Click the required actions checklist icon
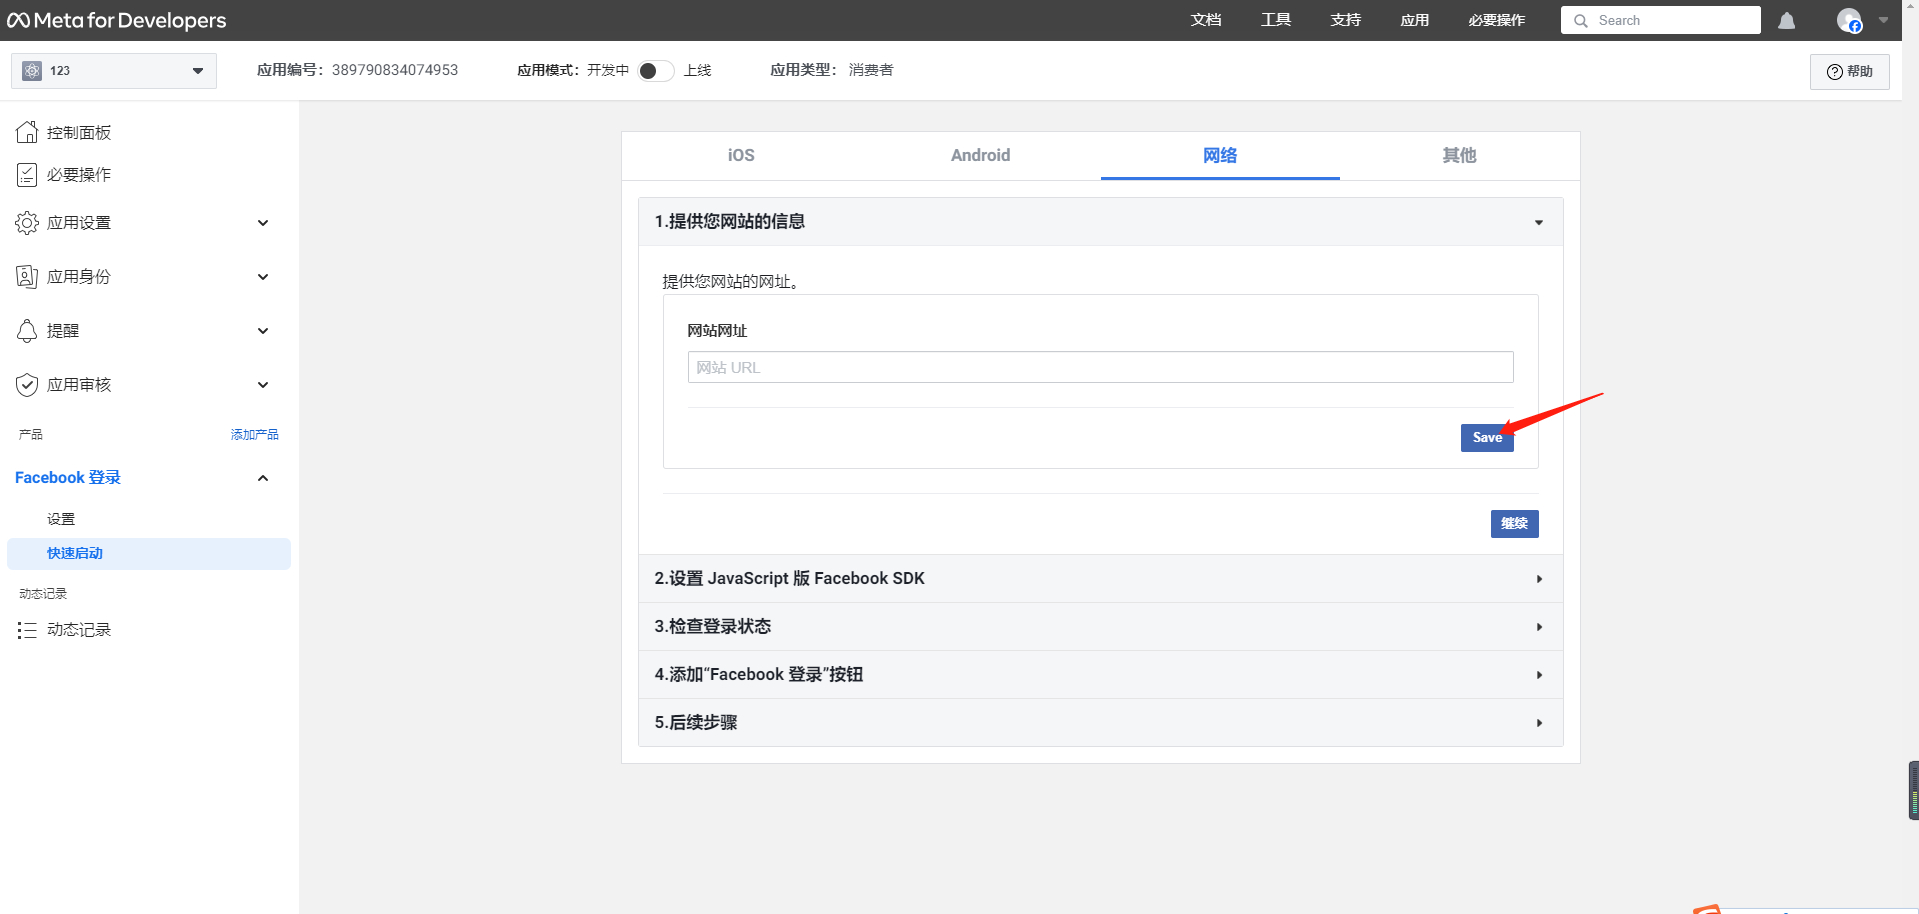The height and width of the screenshot is (914, 1919). [x=27, y=175]
